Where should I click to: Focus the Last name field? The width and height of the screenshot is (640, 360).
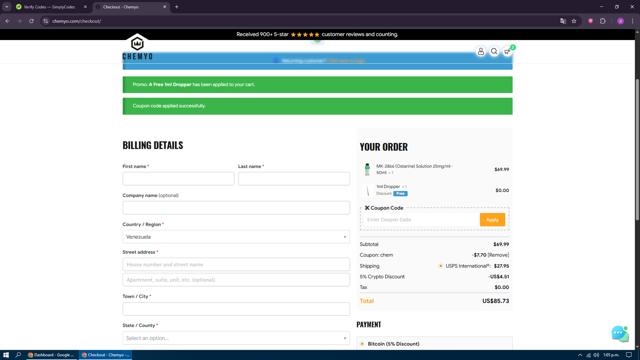(294, 178)
